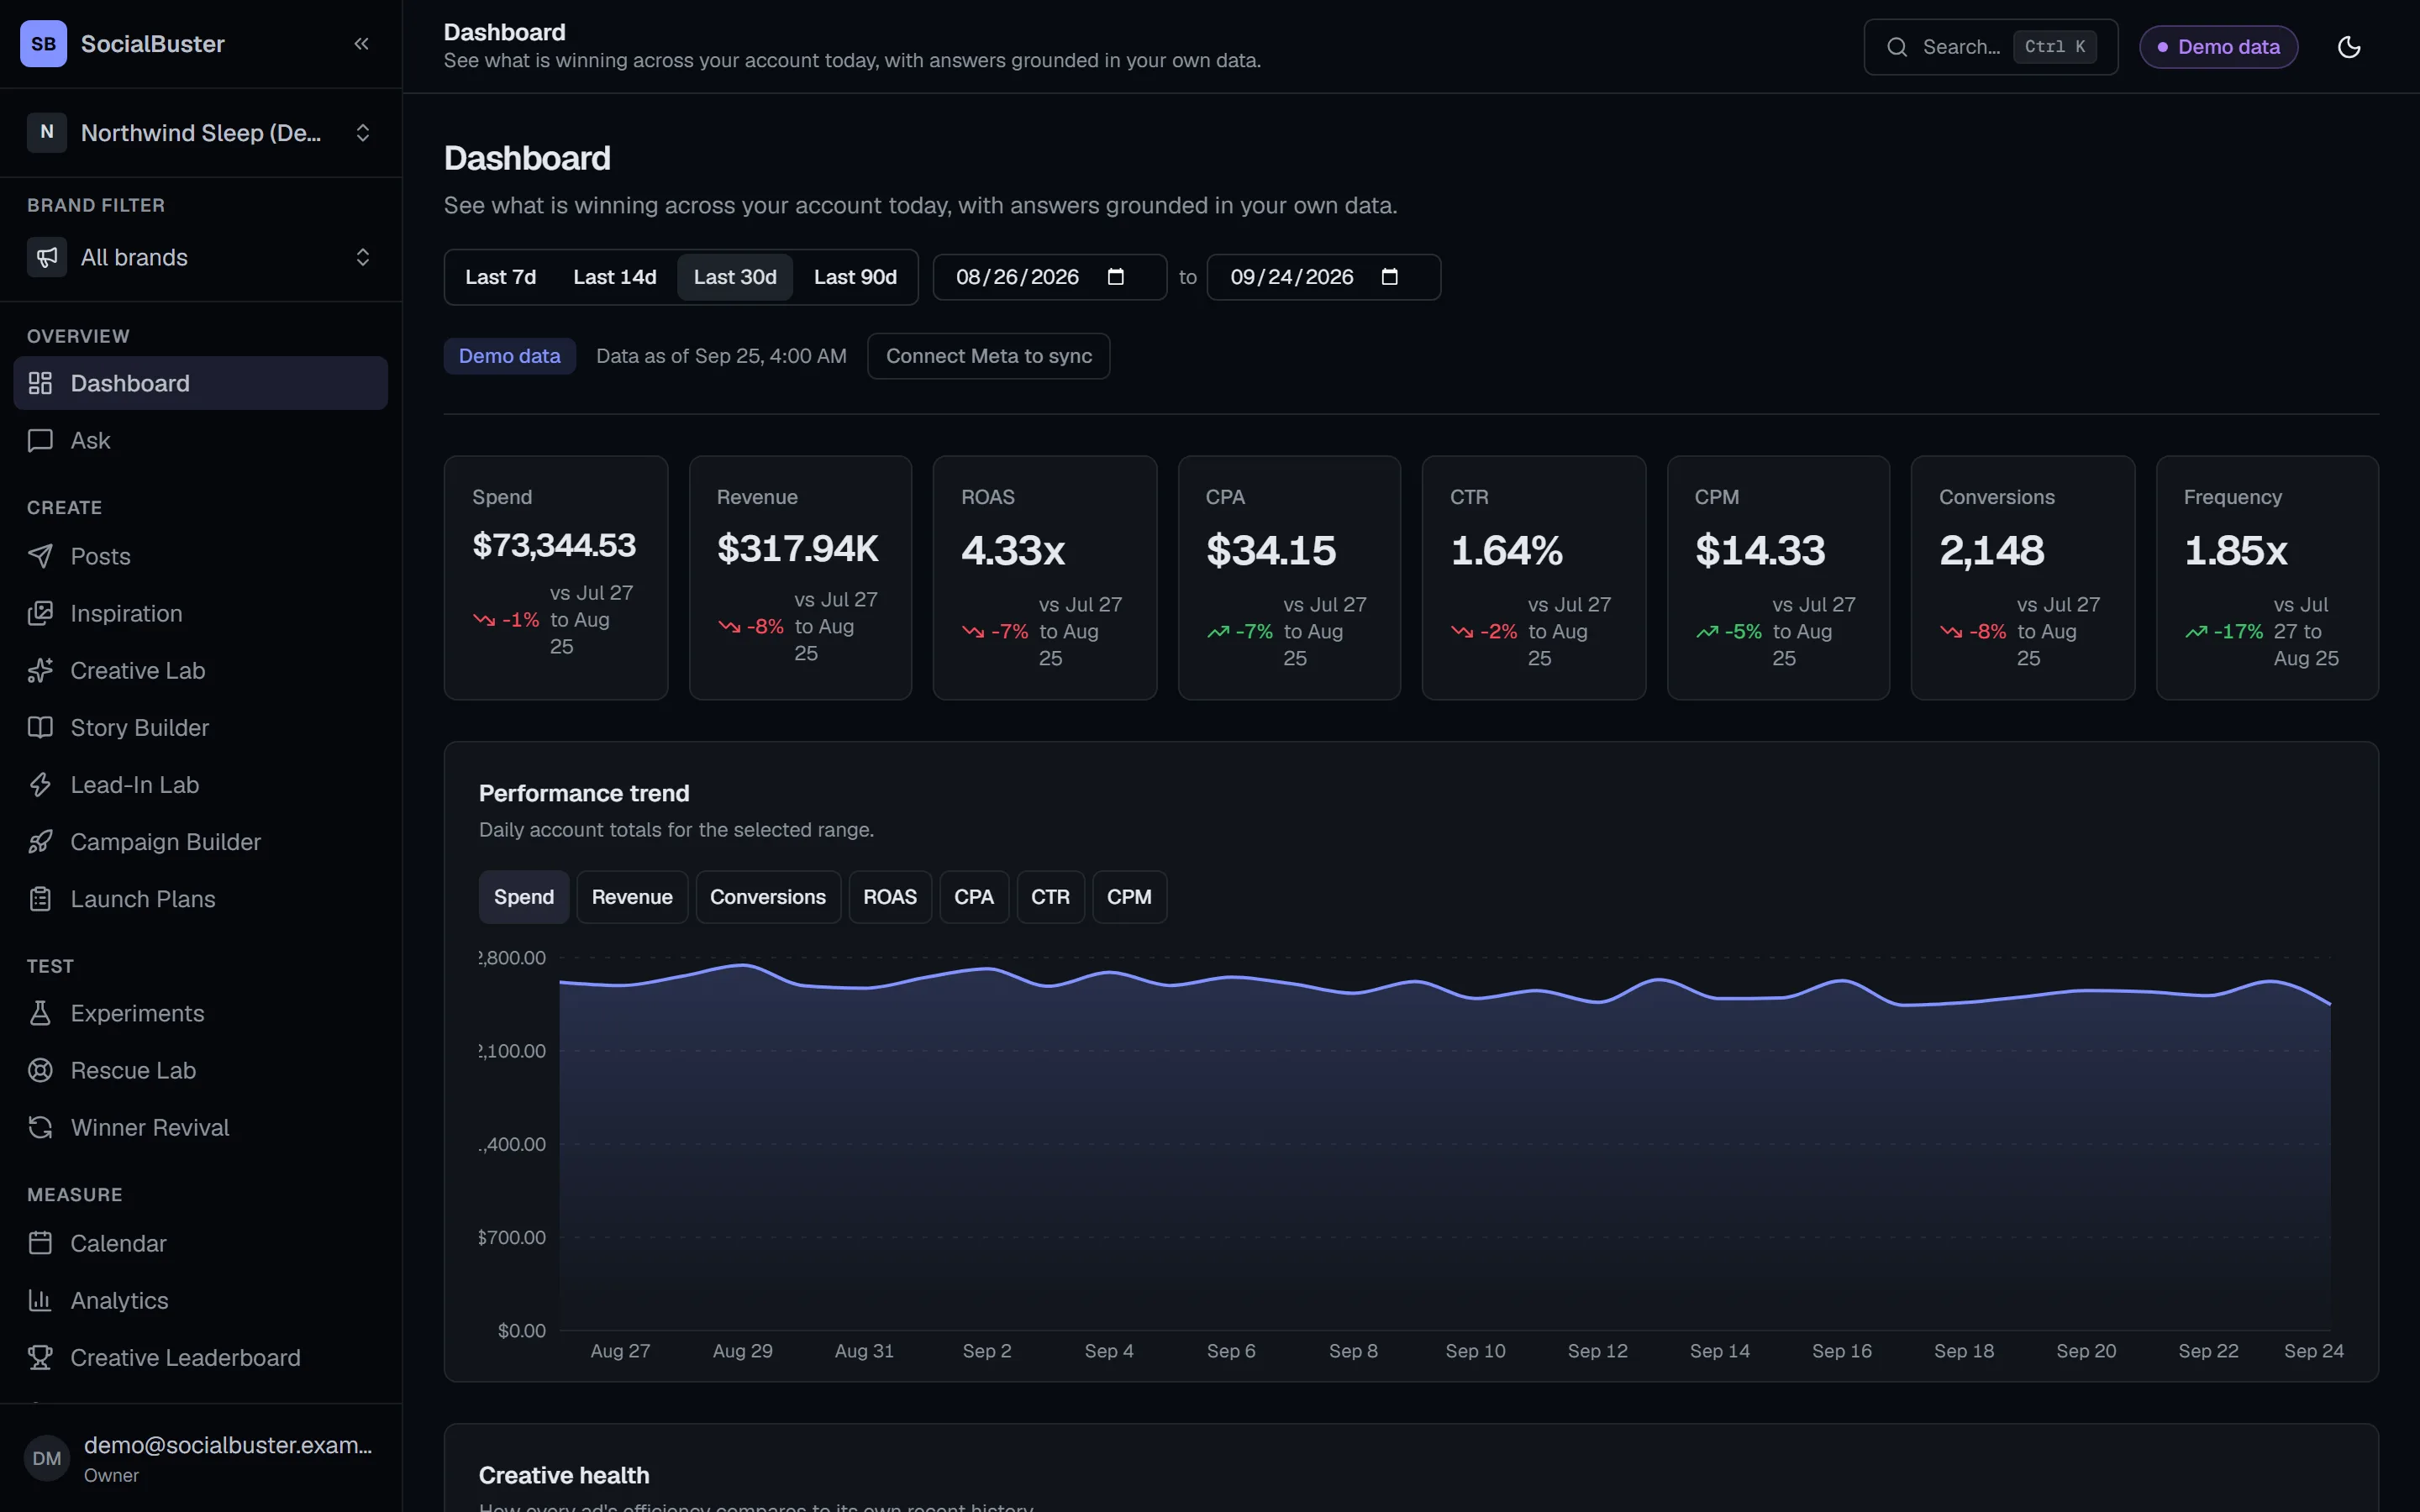Open the Rescue Lab page
Viewport: 2420px width, 1512px height.
click(201, 1070)
